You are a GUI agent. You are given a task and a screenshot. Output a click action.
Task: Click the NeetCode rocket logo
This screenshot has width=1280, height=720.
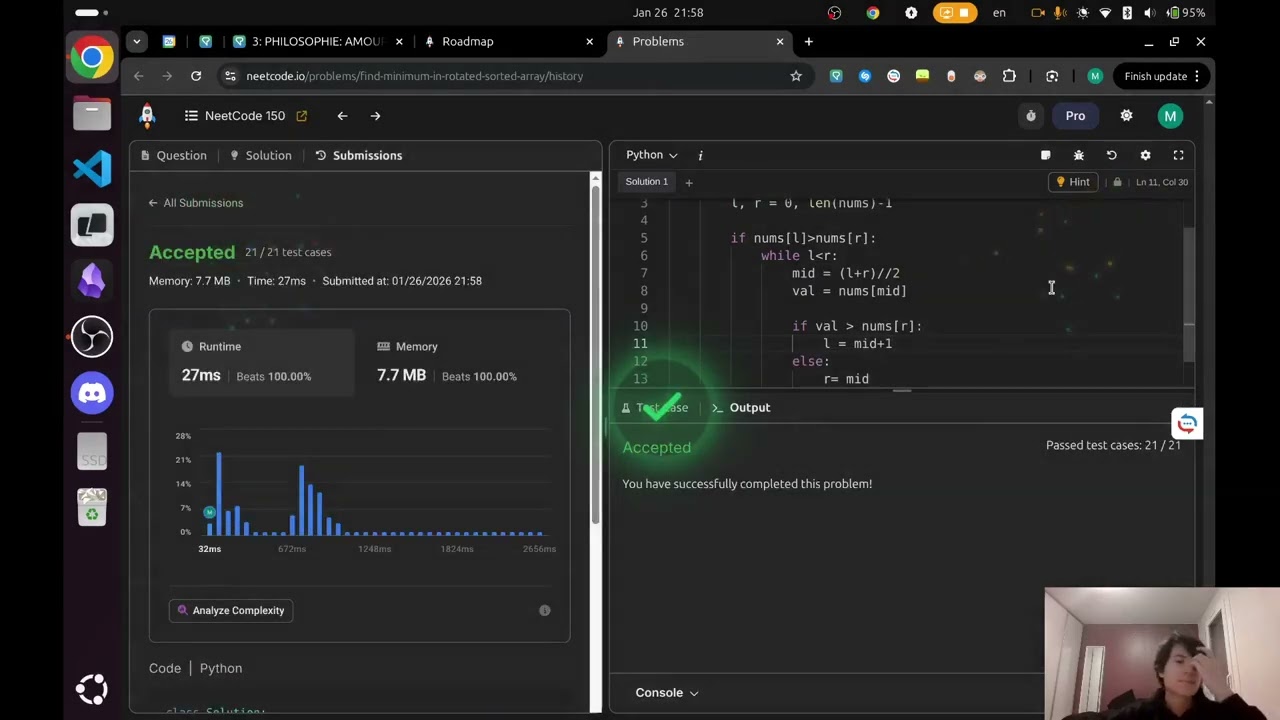coord(147,116)
